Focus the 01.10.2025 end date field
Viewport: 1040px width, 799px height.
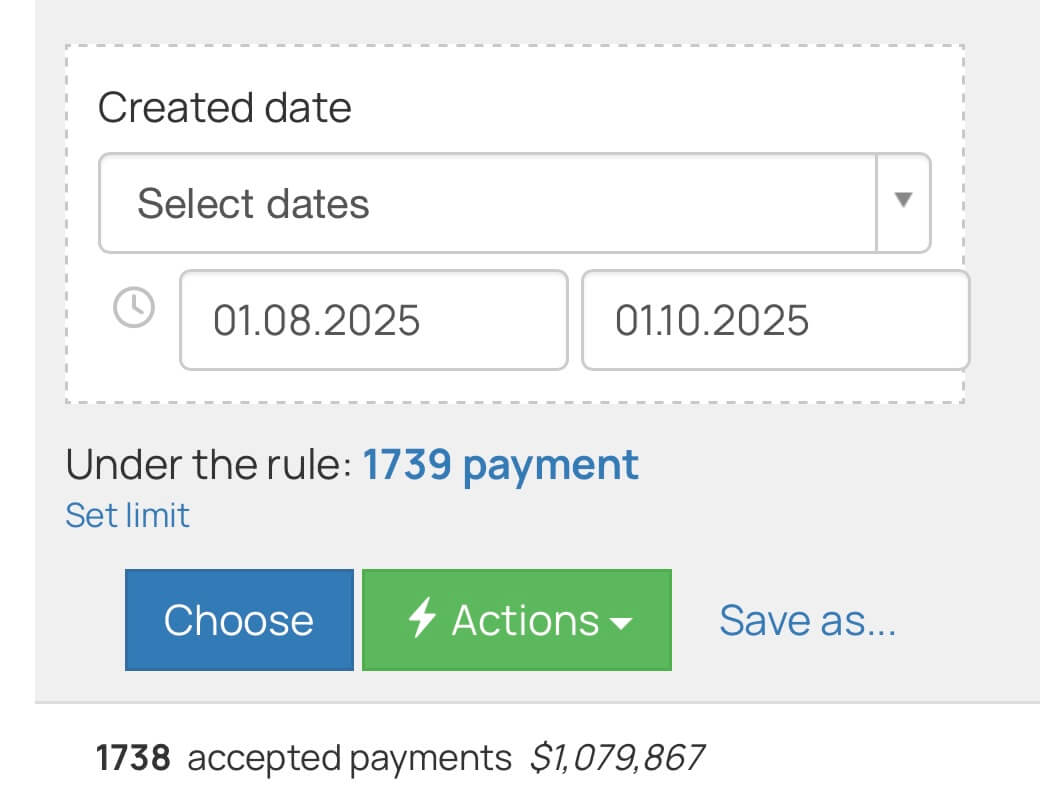coord(775,320)
